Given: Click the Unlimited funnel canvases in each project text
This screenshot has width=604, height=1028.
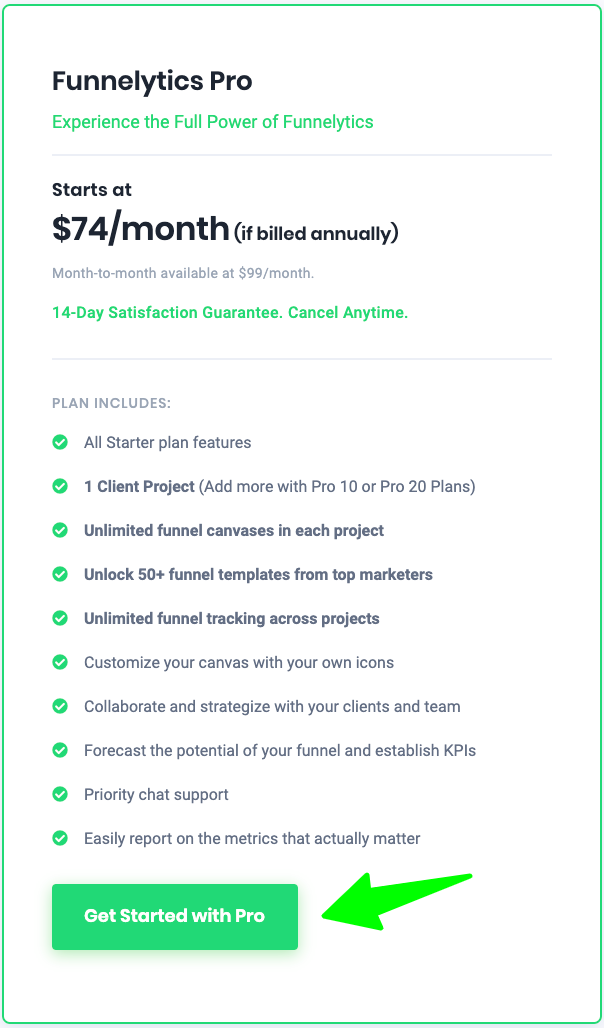Looking at the screenshot, I should pos(234,530).
